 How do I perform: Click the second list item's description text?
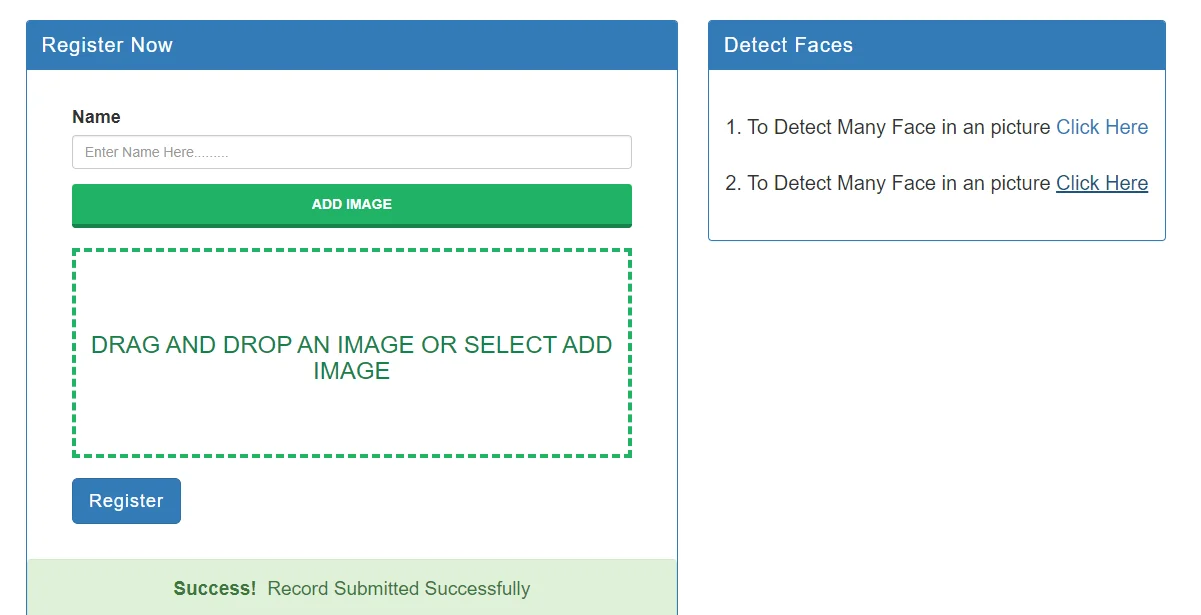click(x=898, y=183)
